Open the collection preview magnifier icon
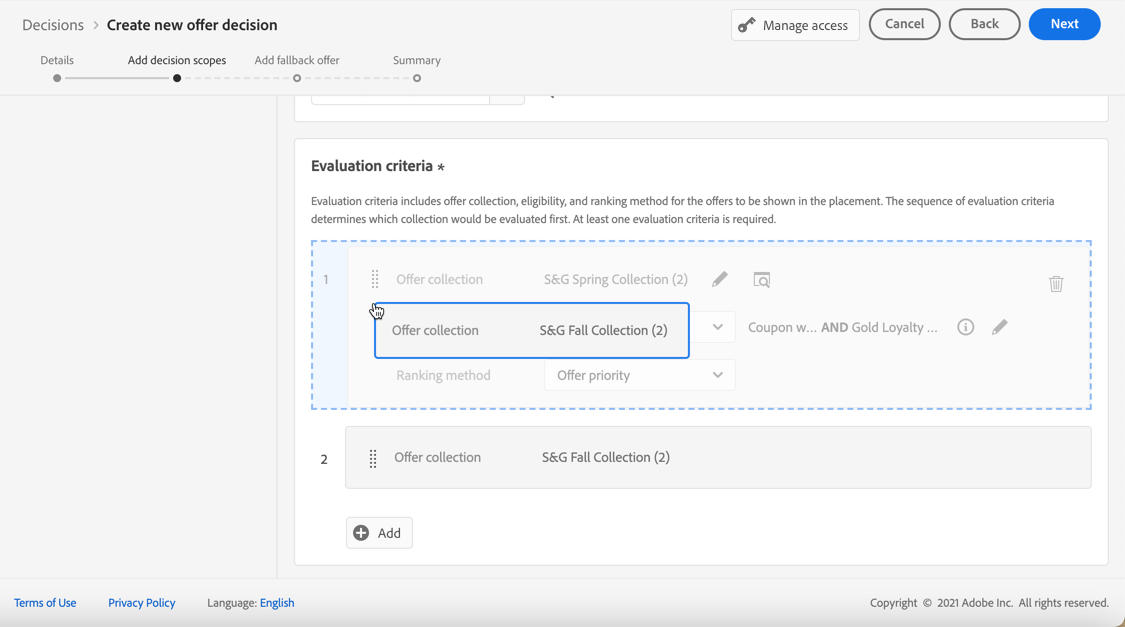Viewport: 1125px width, 627px height. tap(762, 280)
